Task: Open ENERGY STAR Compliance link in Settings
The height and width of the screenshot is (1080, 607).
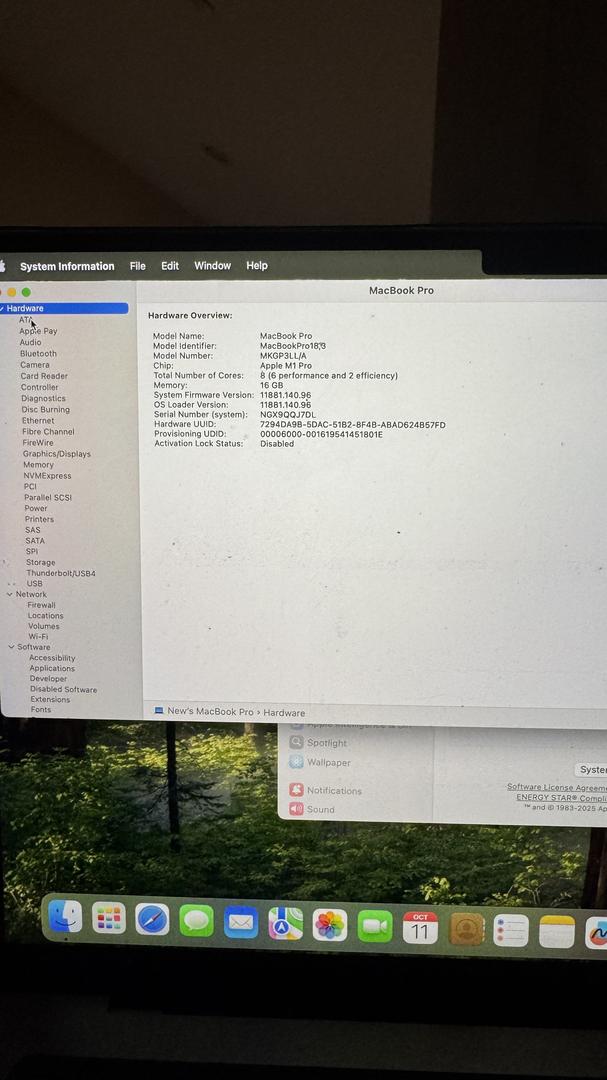Action: click(562, 798)
